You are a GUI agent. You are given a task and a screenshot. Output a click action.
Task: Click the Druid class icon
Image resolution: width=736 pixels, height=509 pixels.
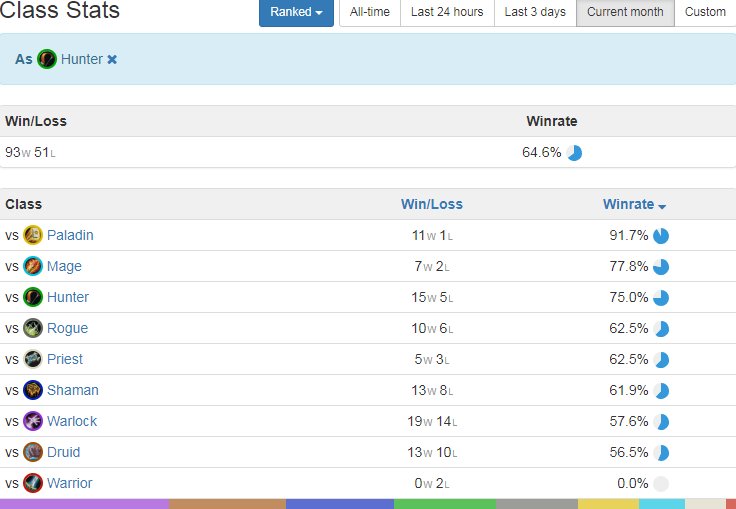(33, 452)
